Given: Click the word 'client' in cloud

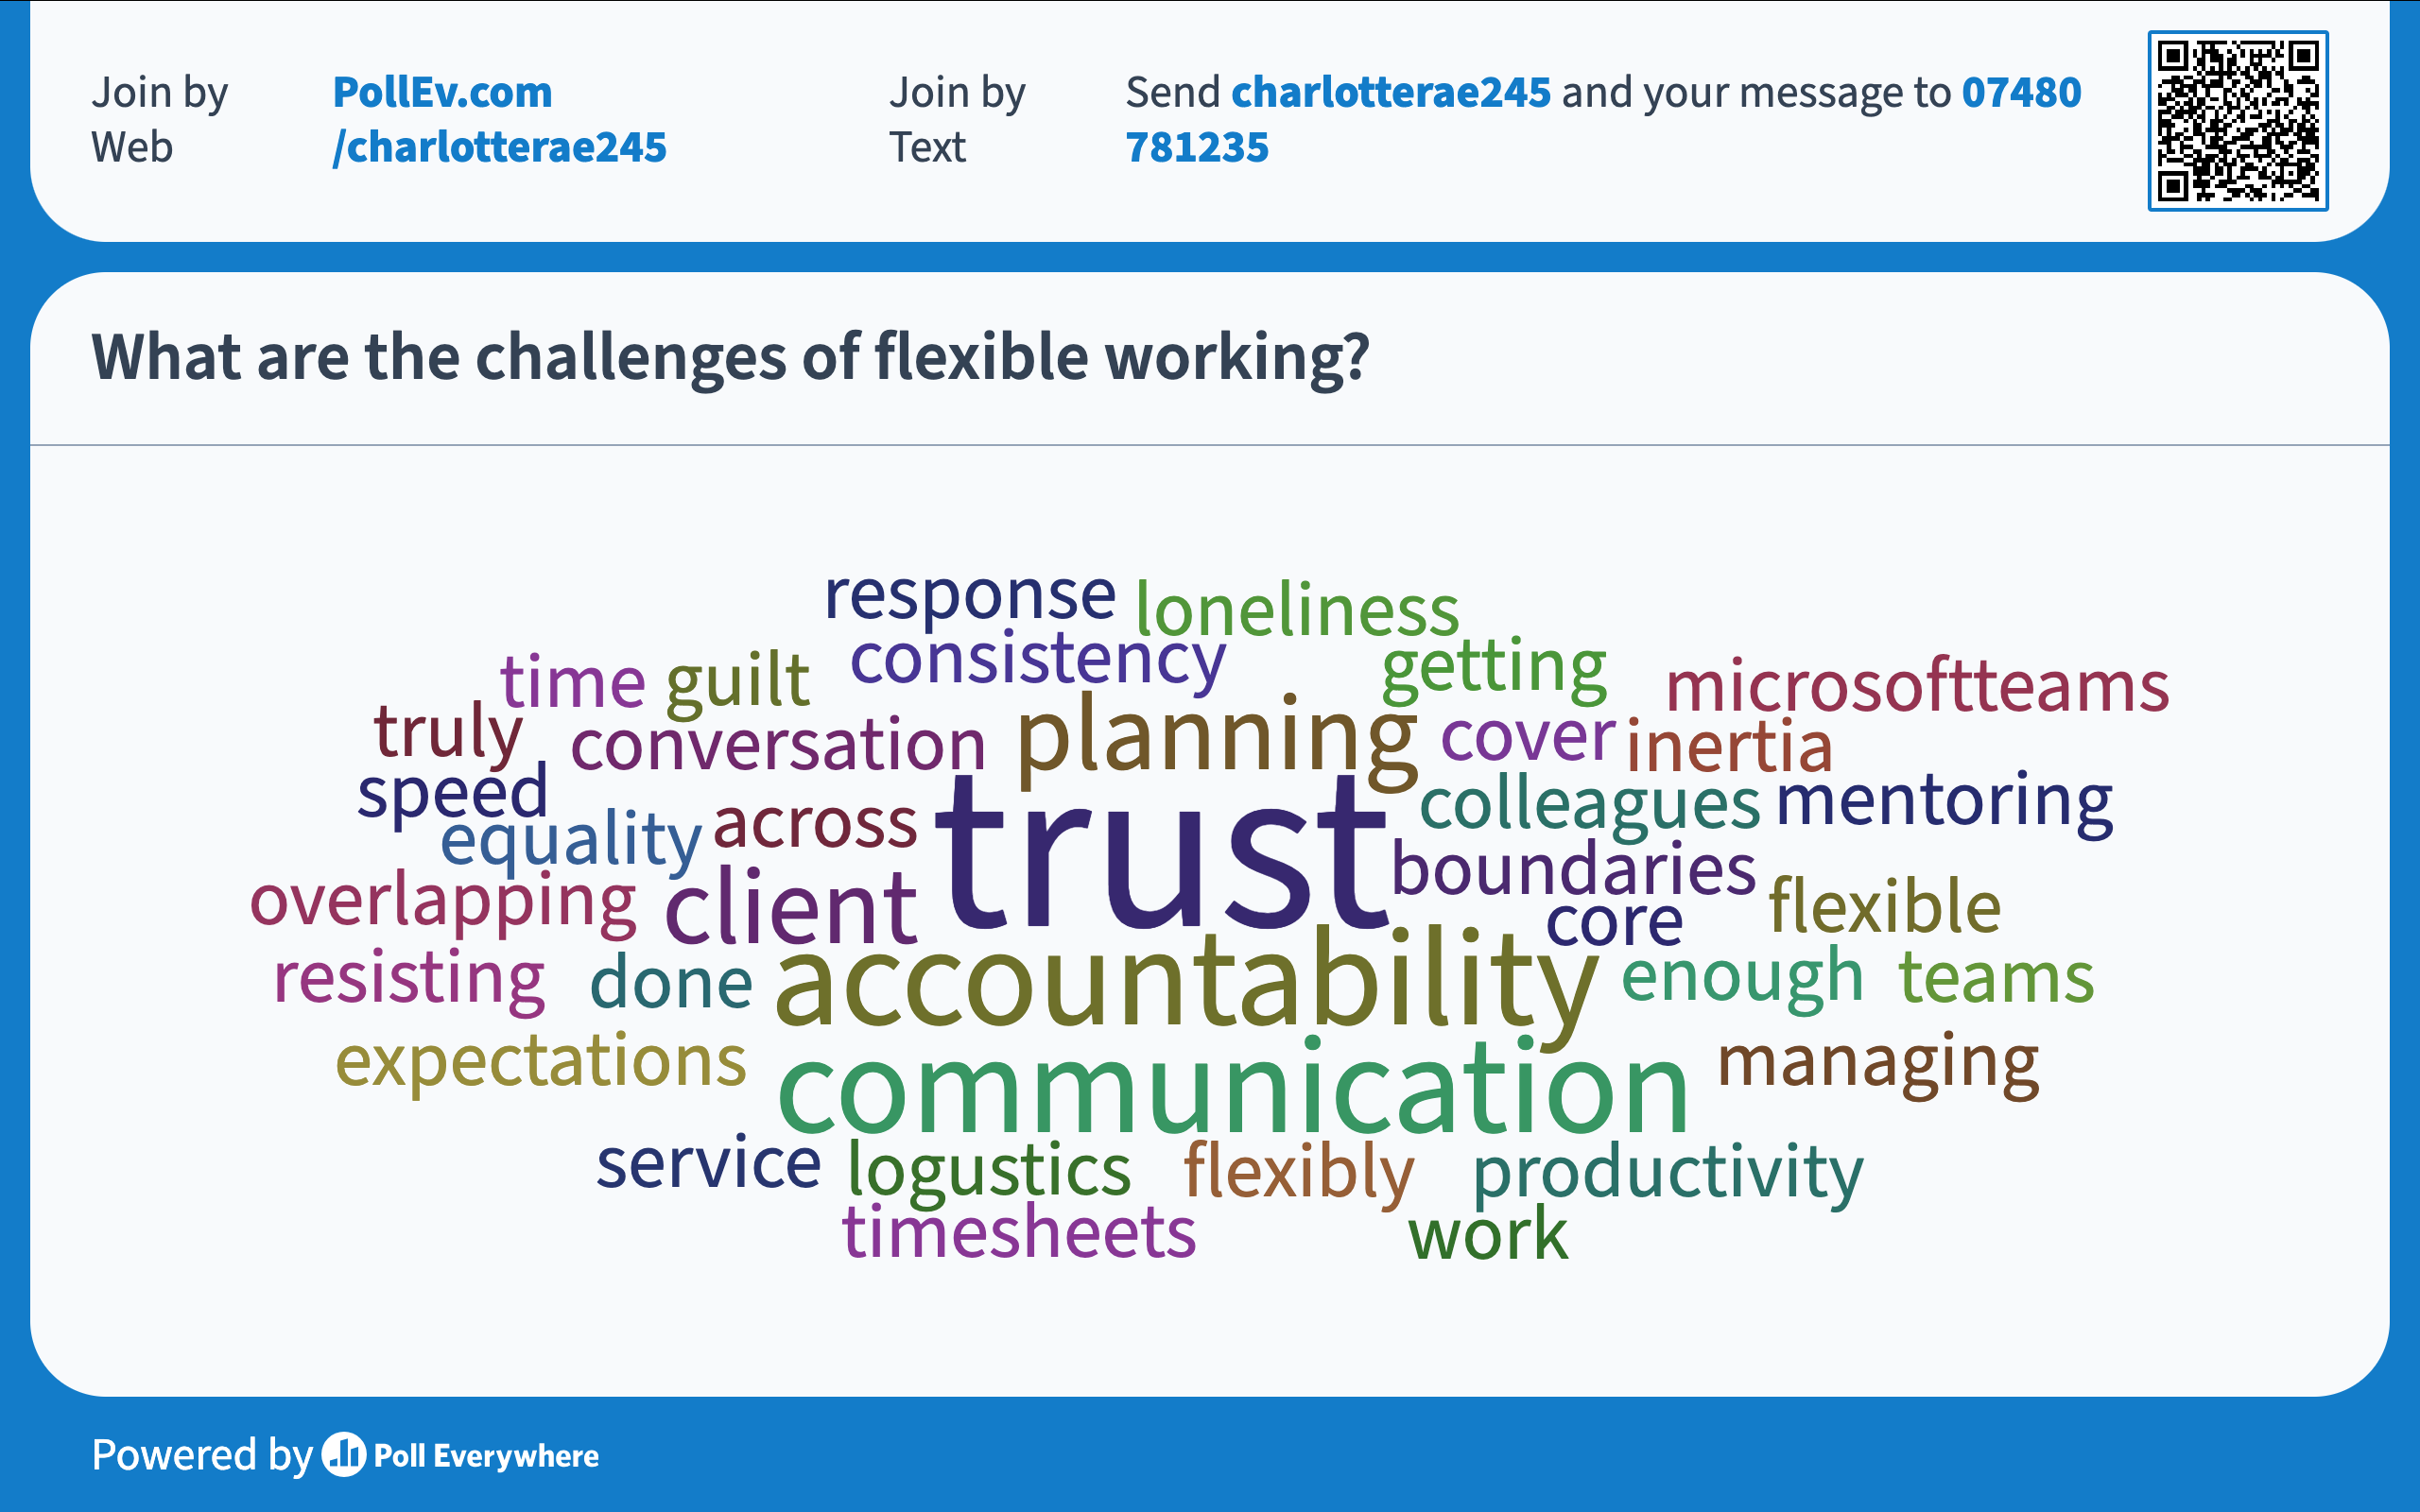Looking at the screenshot, I should click(x=790, y=908).
